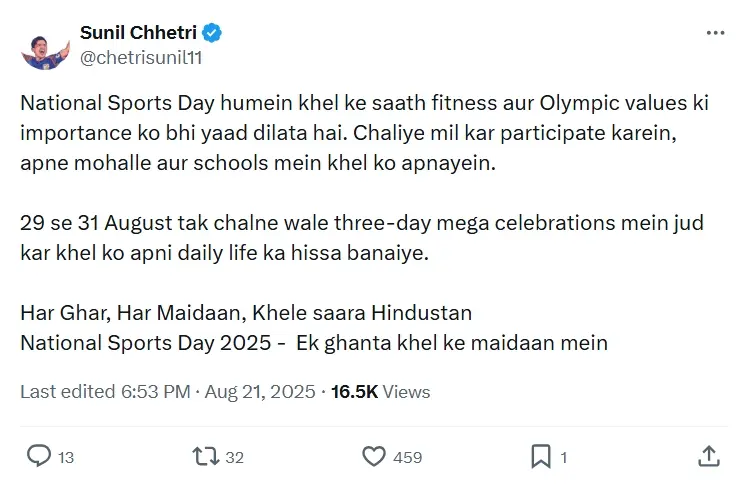This screenshot has width=747, height=490.
Task: Like the post with the heart icon
Action: pos(373,456)
